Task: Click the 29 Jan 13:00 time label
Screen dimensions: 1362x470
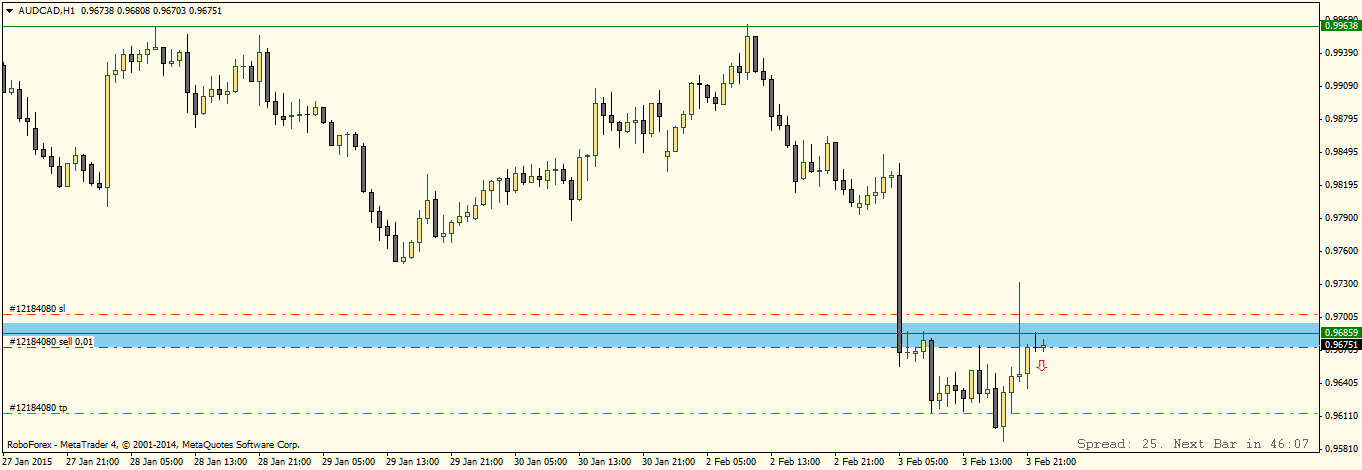Action: click(411, 462)
